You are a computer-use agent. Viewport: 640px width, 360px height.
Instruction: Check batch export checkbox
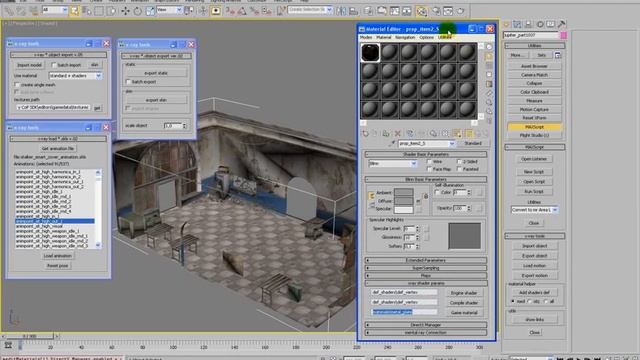128,82
